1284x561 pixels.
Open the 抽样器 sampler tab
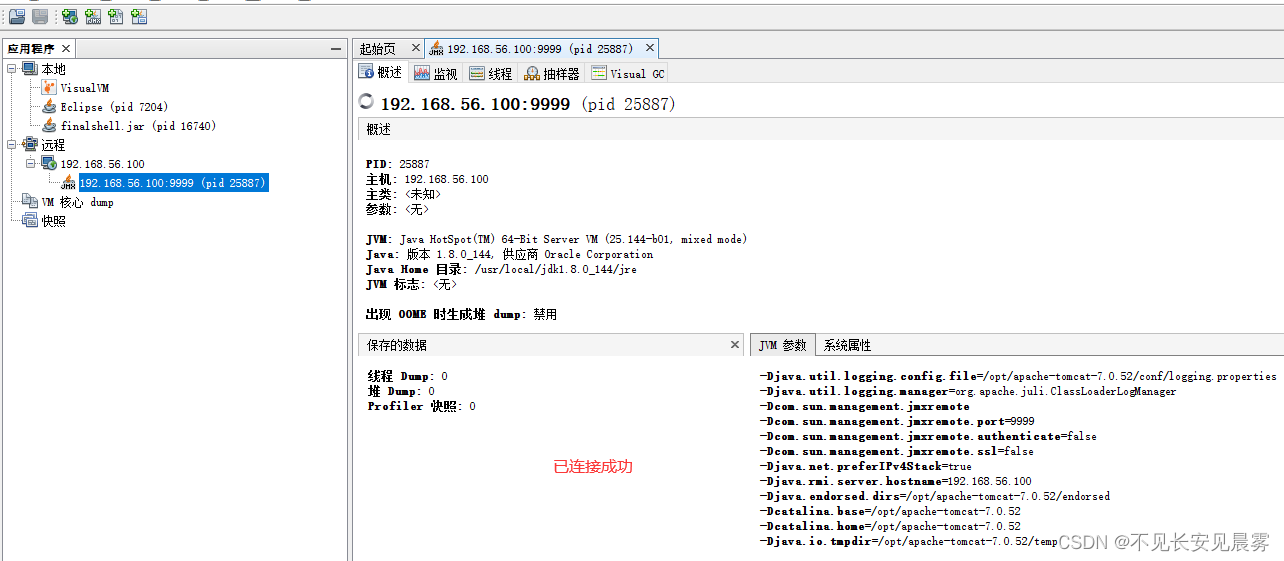[551, 74]
